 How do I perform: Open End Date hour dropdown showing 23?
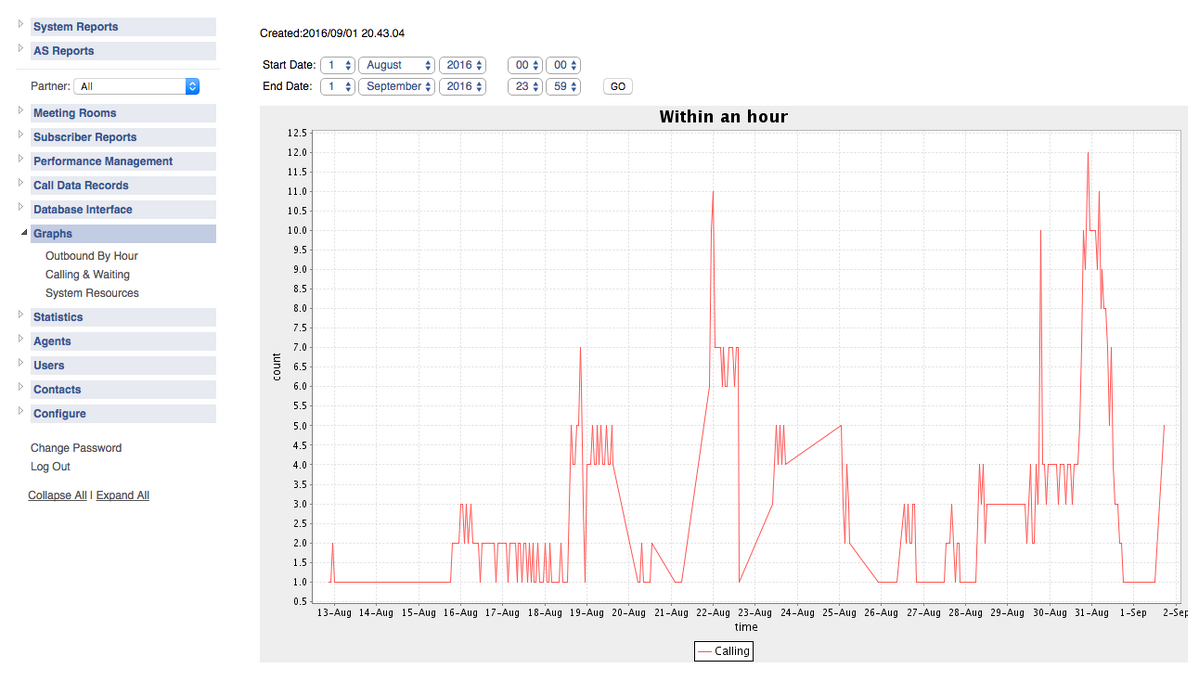coord(525,86)
